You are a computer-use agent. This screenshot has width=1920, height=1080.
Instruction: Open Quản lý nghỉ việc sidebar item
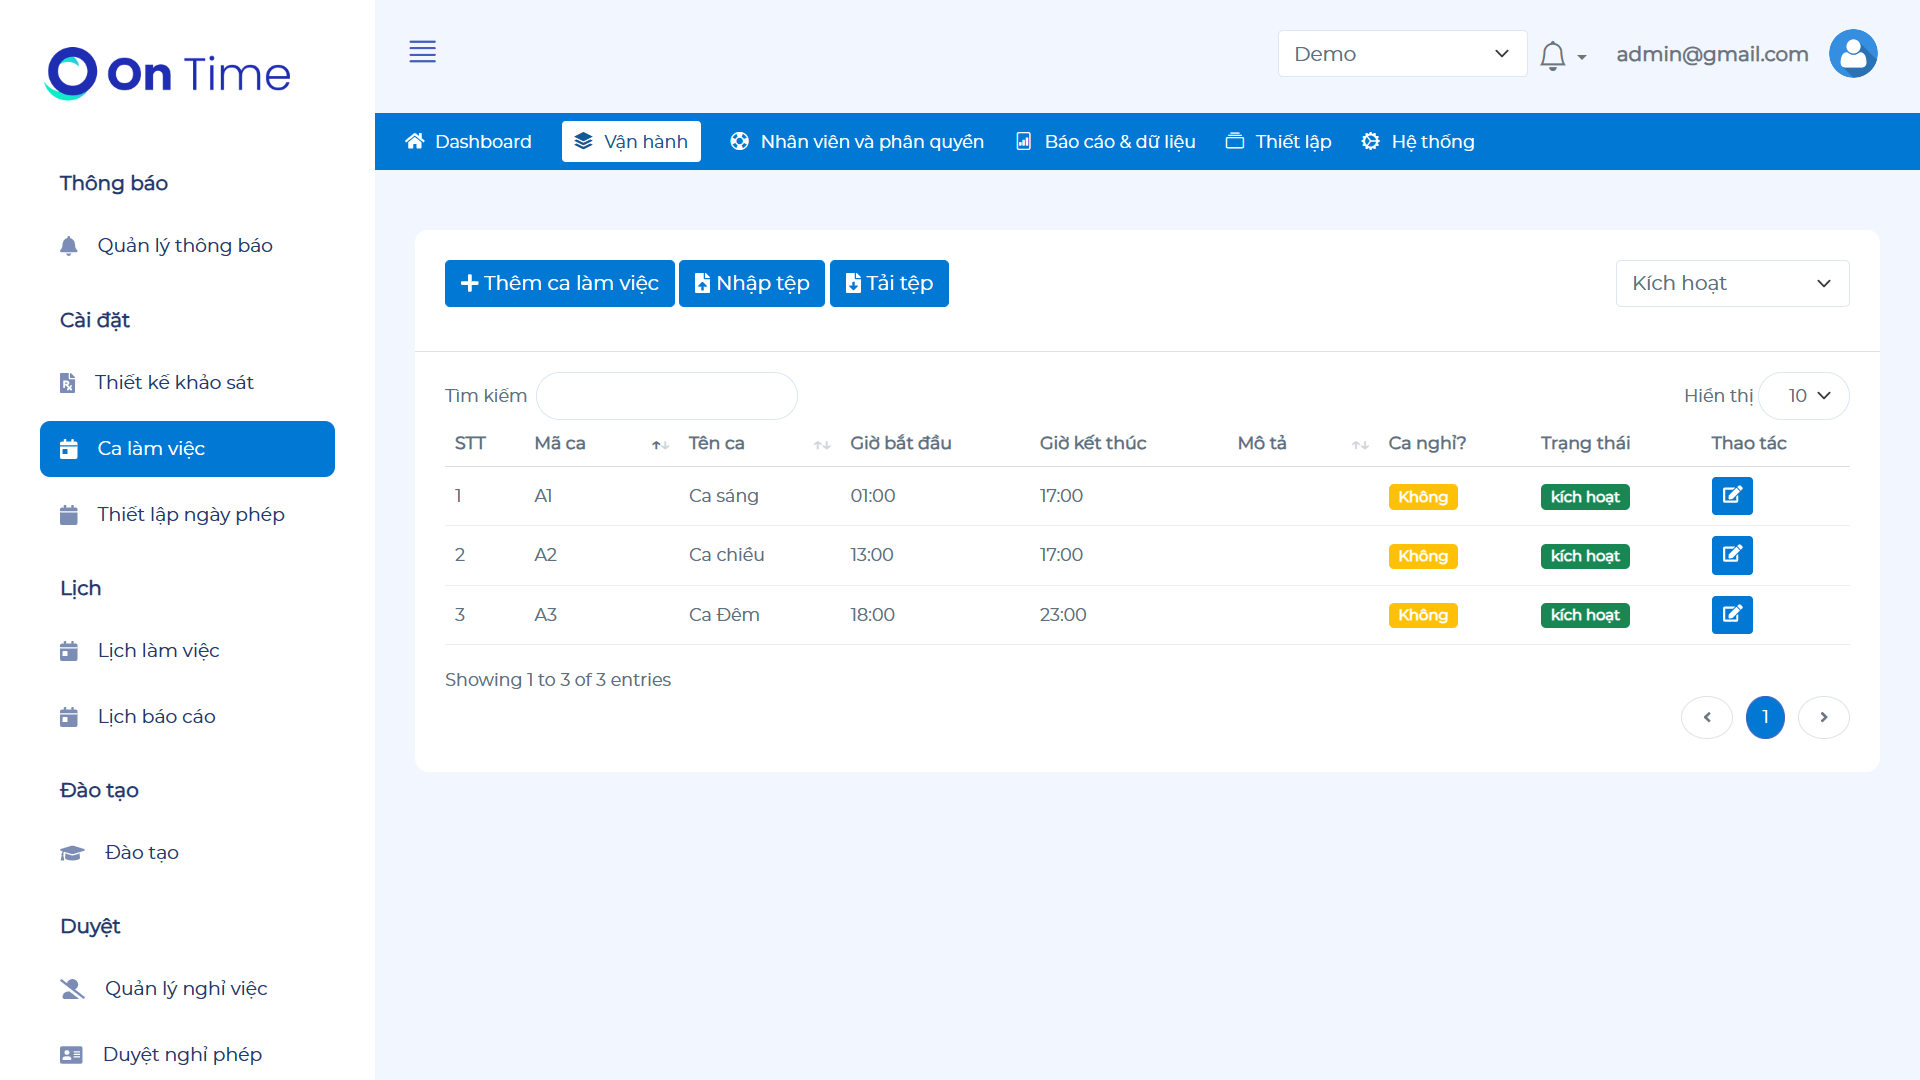186,989
